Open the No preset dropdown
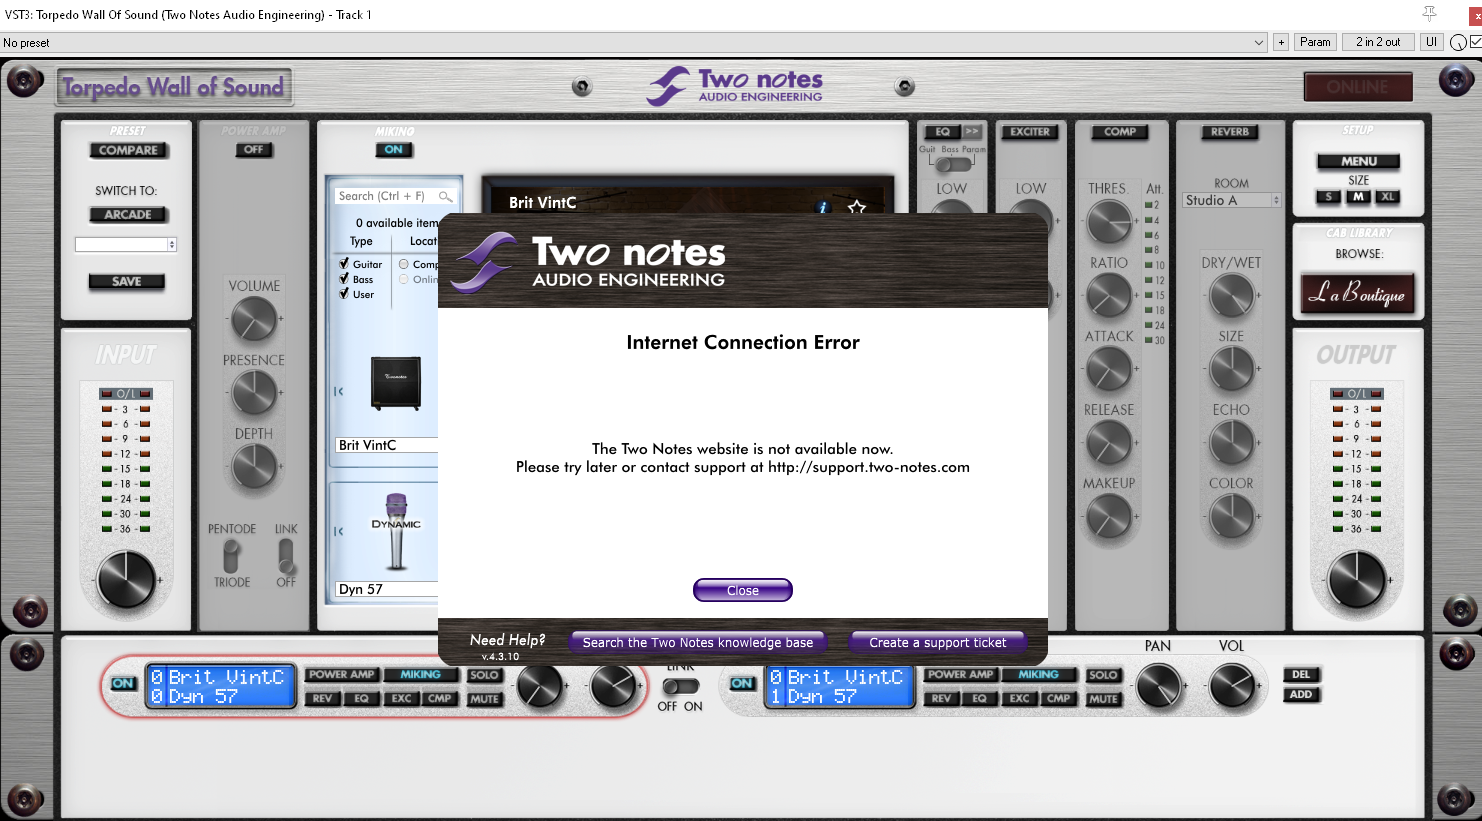The height and width of the screenshot is (821, 1482). pos(634,42)
